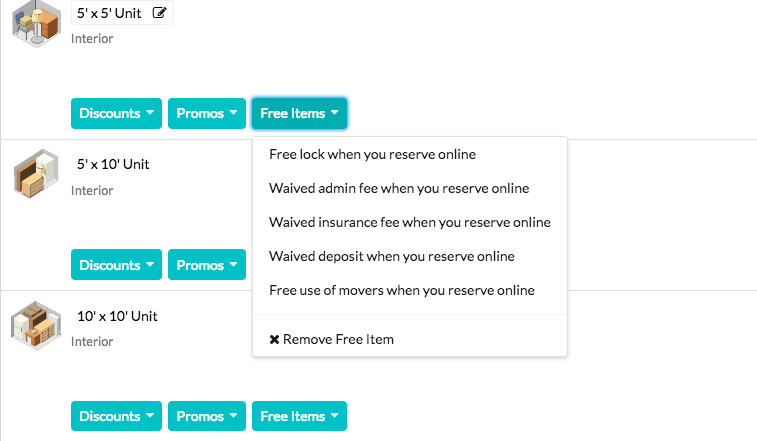Open Discounts dropdown for the 5' x 10' unit

pyautogui.click(x=116, y=265)
